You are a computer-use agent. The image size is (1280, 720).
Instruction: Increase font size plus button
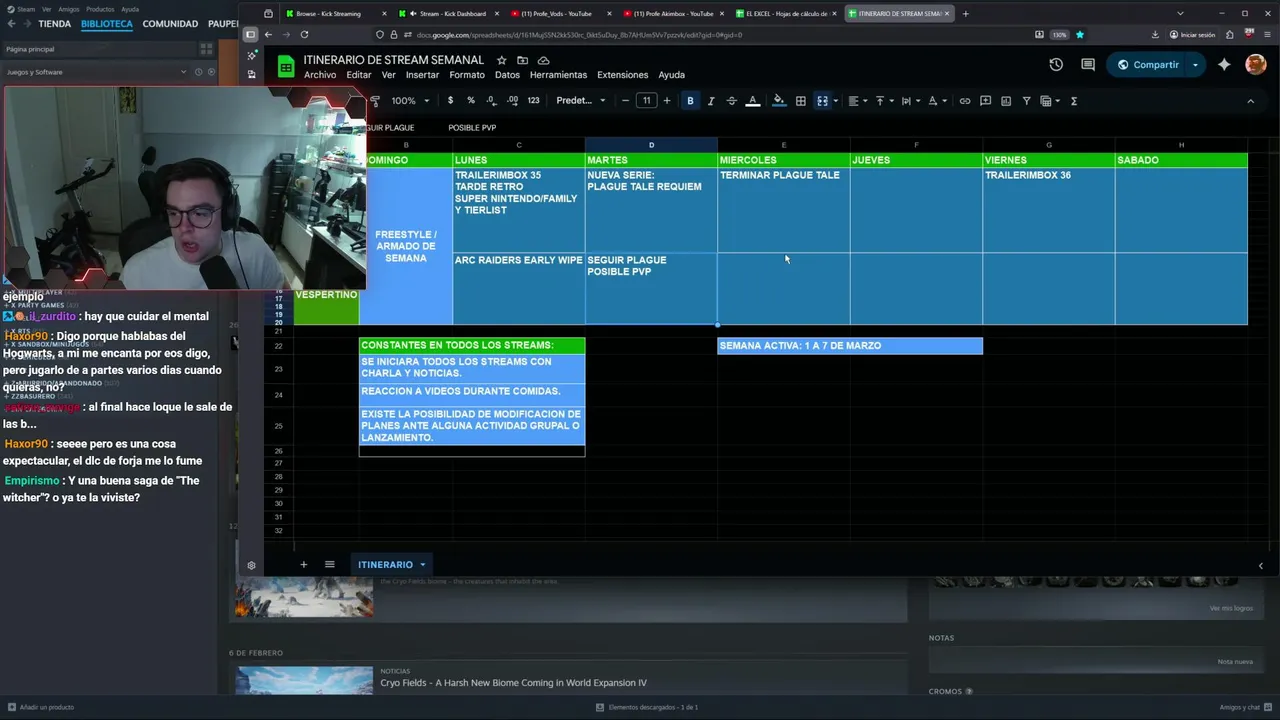tap(667, 101)
